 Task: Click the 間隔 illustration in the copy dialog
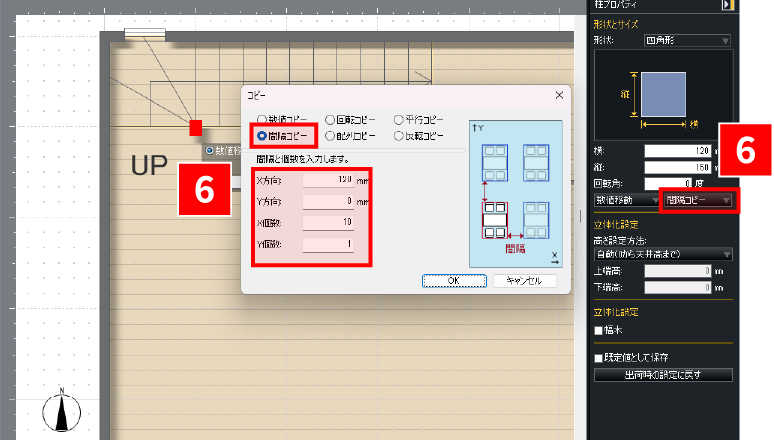click(x=515, y=194)
